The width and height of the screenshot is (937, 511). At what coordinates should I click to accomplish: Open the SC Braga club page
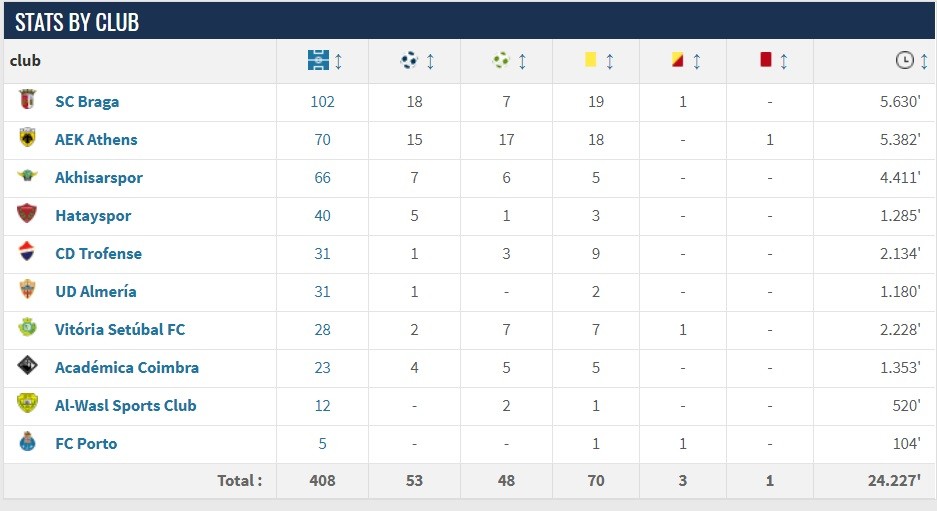click(x=87, y=102)
